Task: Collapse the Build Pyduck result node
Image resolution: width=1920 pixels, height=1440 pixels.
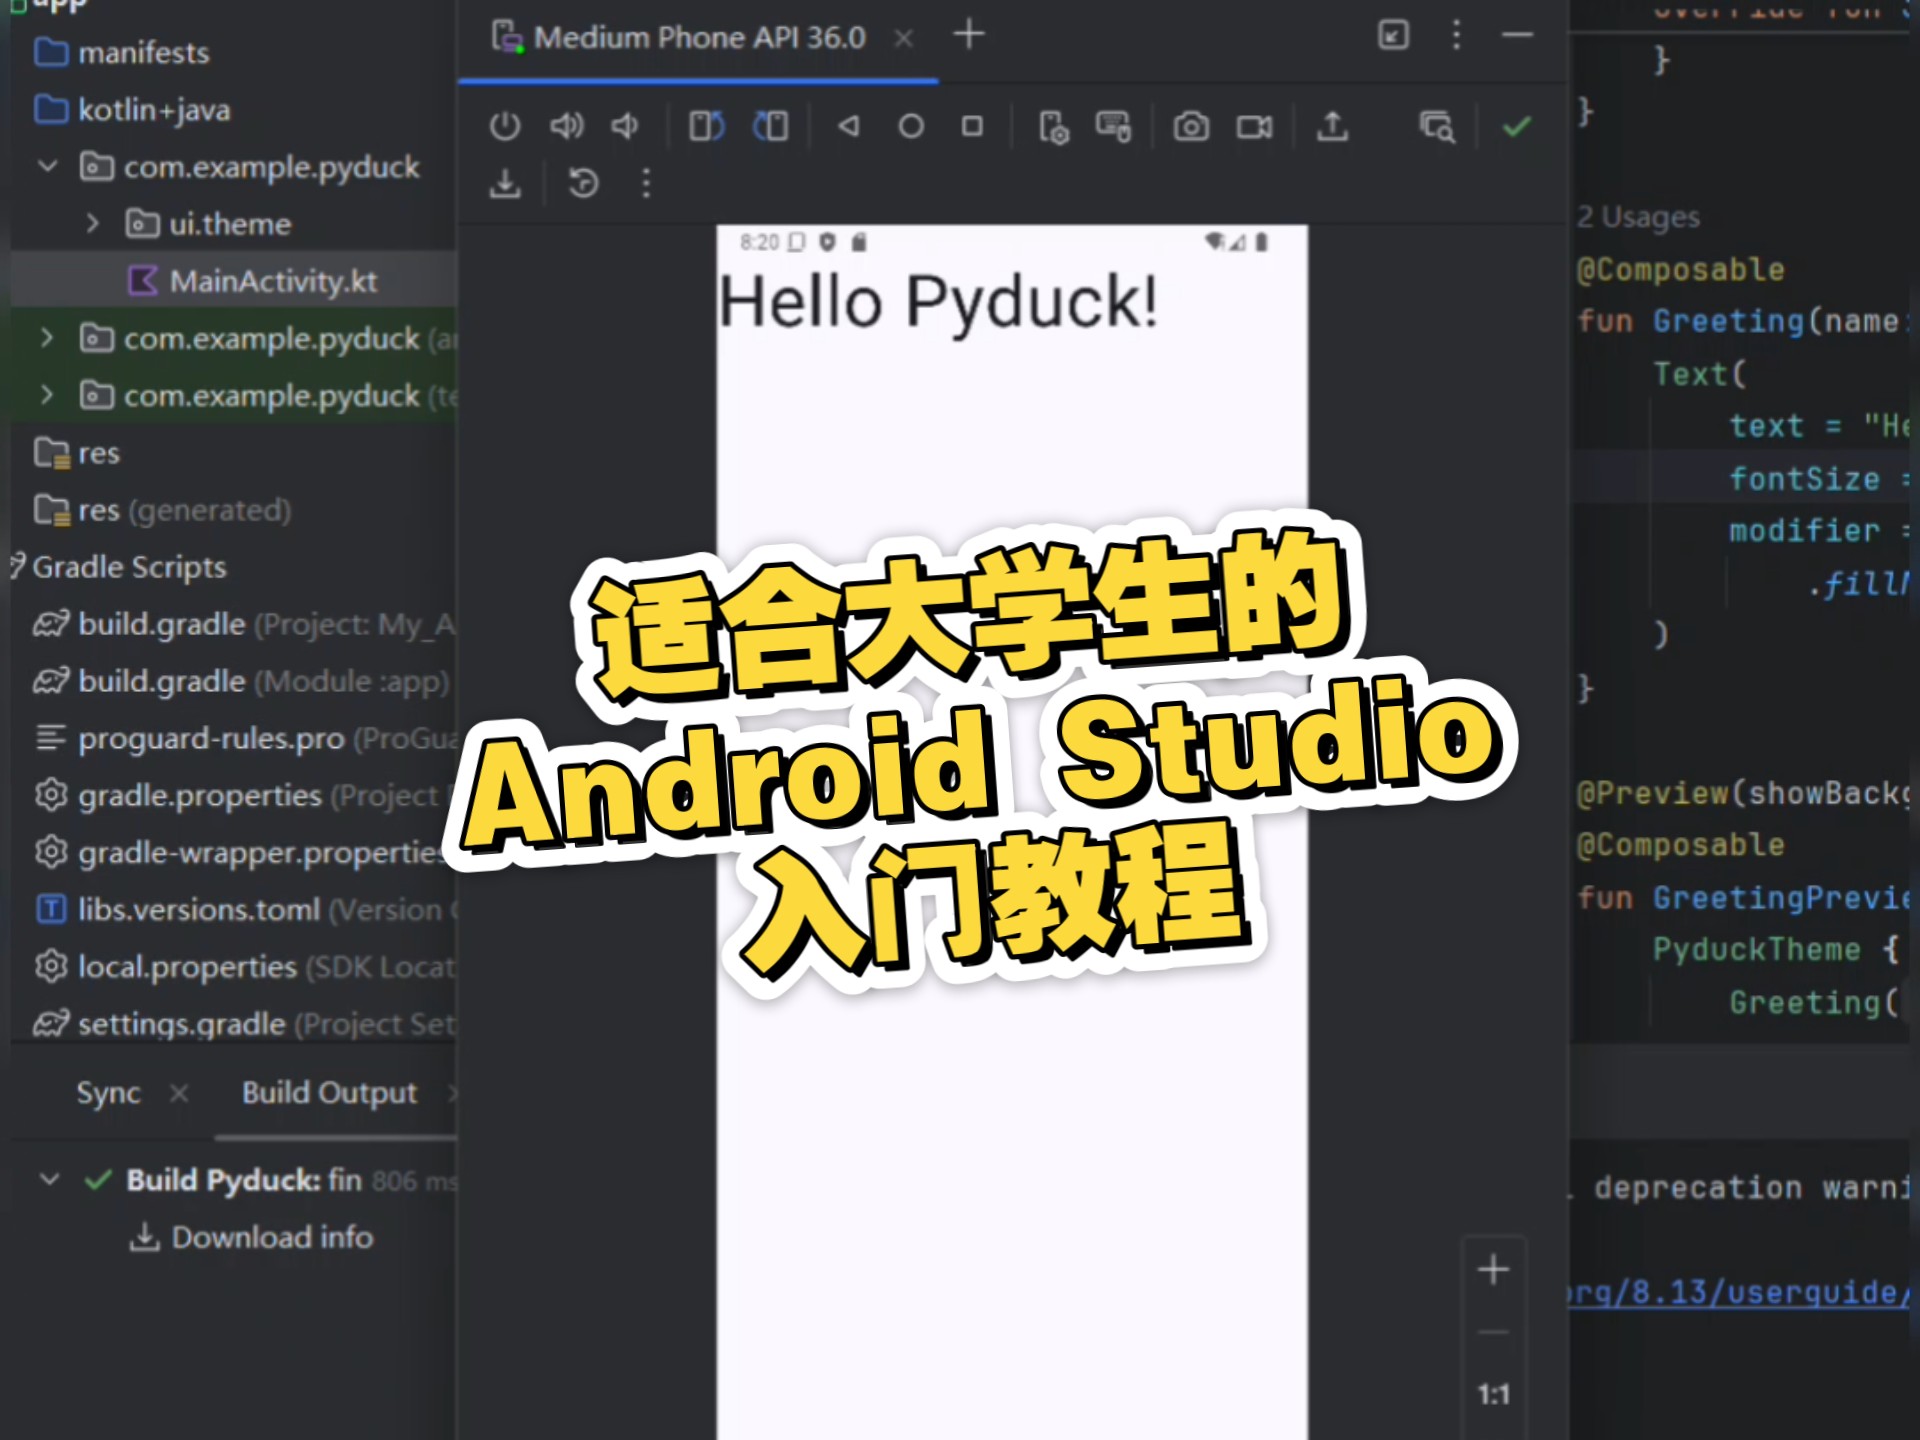Action: (49, 1180)
